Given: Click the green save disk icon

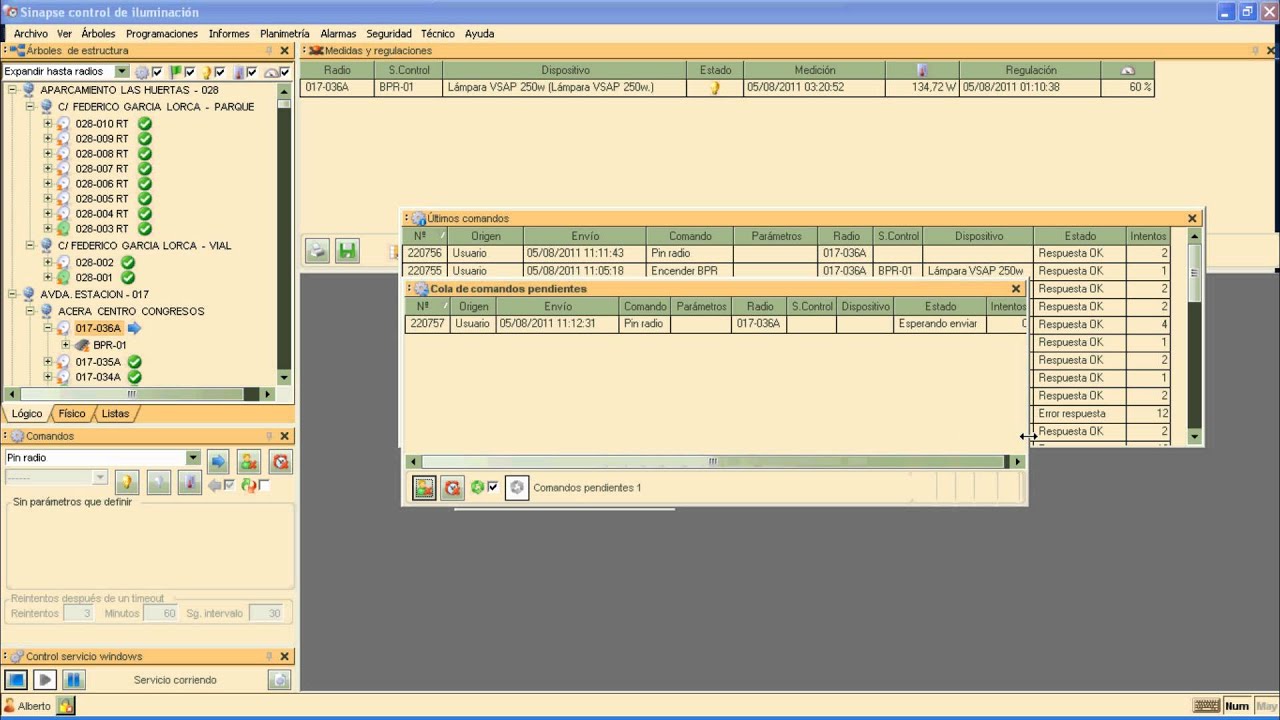Looking at the screenshot, I should pos(347,251).
